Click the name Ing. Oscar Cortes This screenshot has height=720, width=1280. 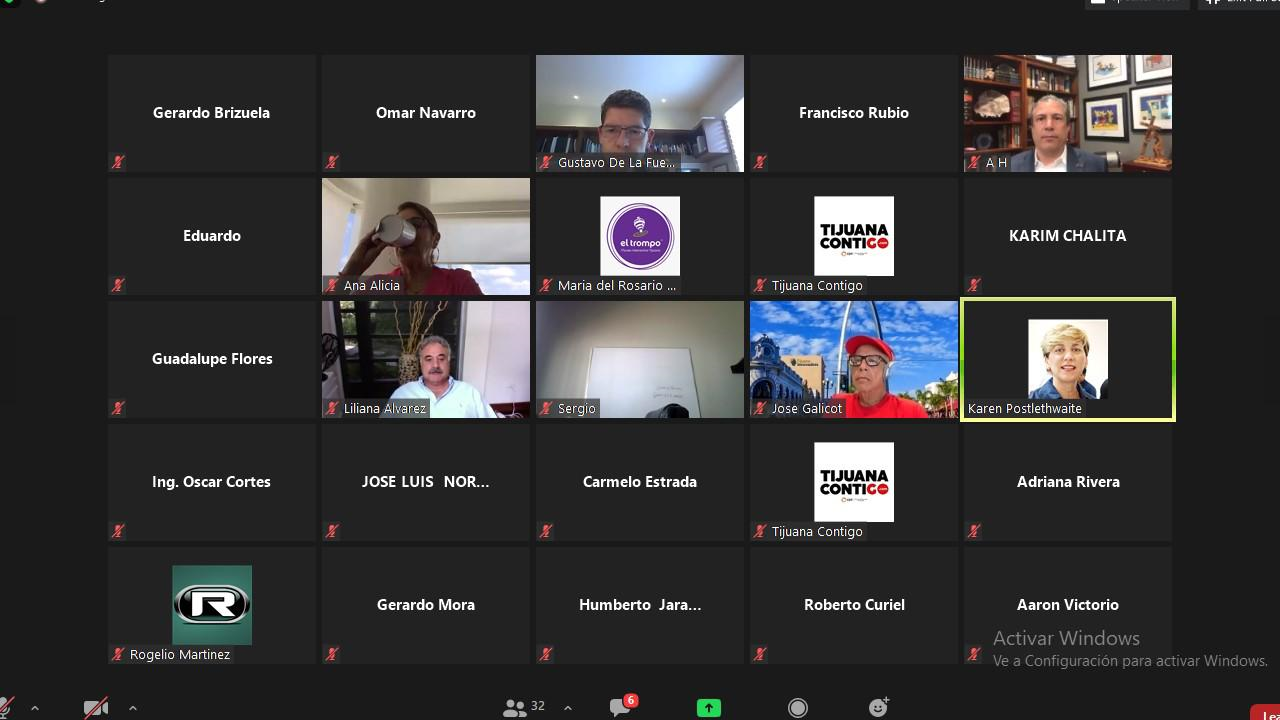coord(212,482)
